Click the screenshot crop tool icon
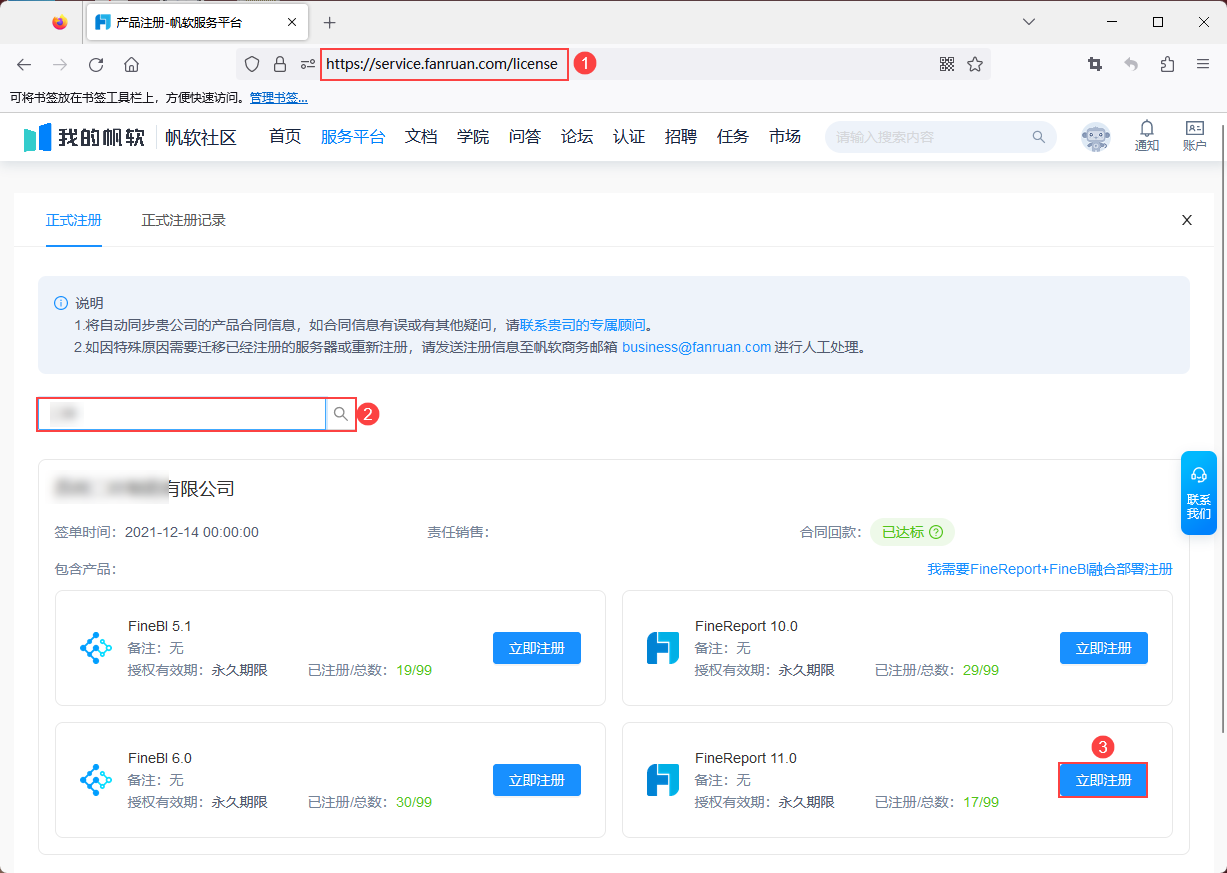 (1095, 64)
